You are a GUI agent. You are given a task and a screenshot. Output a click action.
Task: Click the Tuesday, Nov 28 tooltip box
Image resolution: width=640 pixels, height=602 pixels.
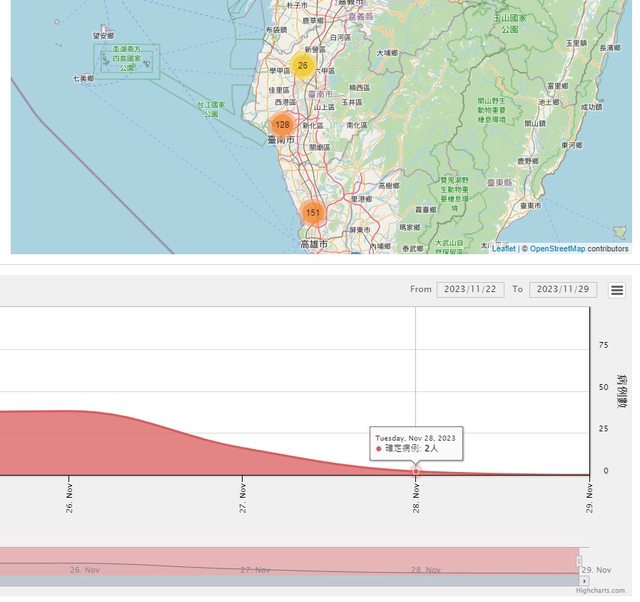[x=415, y=443]
